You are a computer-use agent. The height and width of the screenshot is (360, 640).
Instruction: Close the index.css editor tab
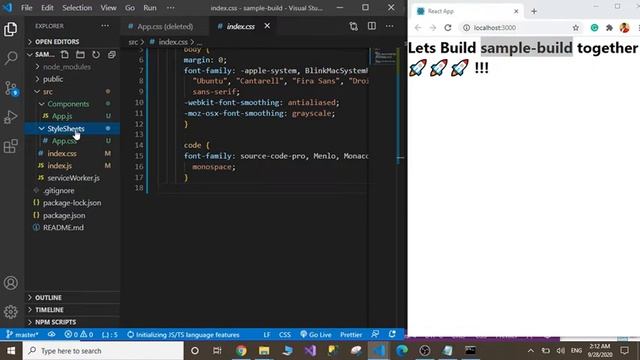tap(267, 26)
